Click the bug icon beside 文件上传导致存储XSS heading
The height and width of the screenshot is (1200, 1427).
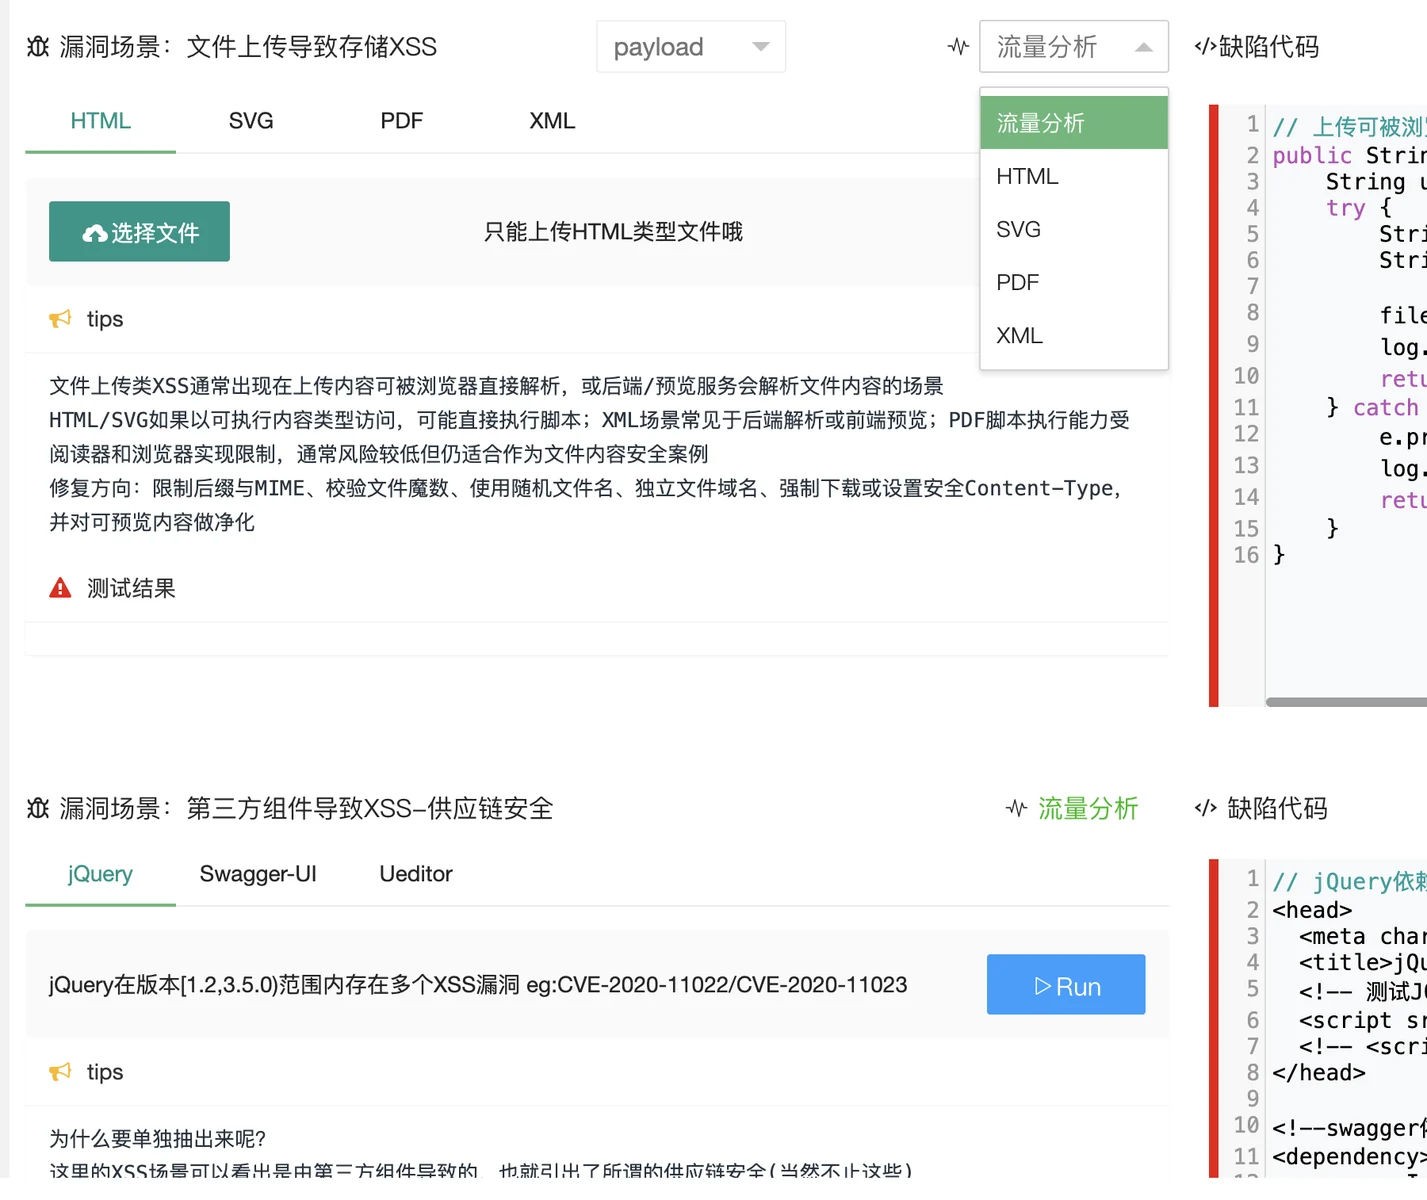(x=38, y=47)
